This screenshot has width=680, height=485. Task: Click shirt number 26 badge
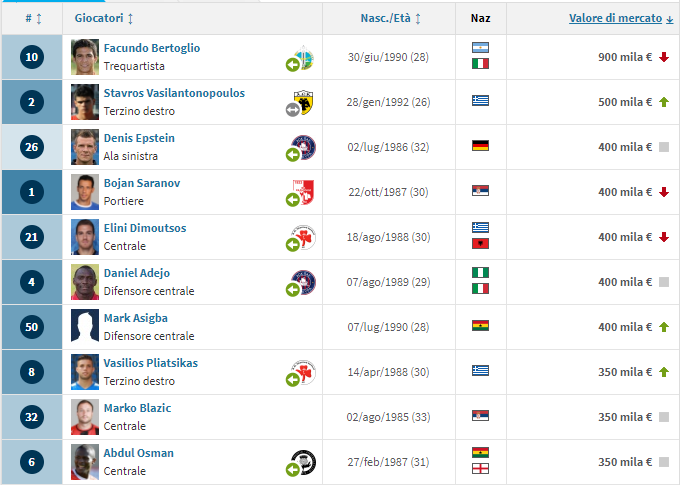coord(32,147)
